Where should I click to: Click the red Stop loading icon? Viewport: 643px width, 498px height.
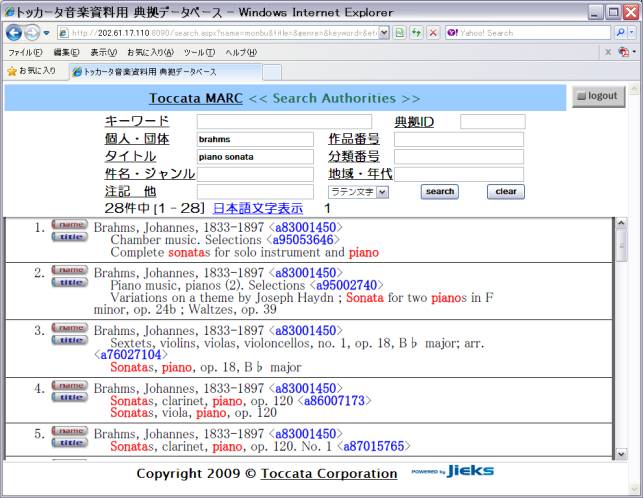click(x=433, y=33)
